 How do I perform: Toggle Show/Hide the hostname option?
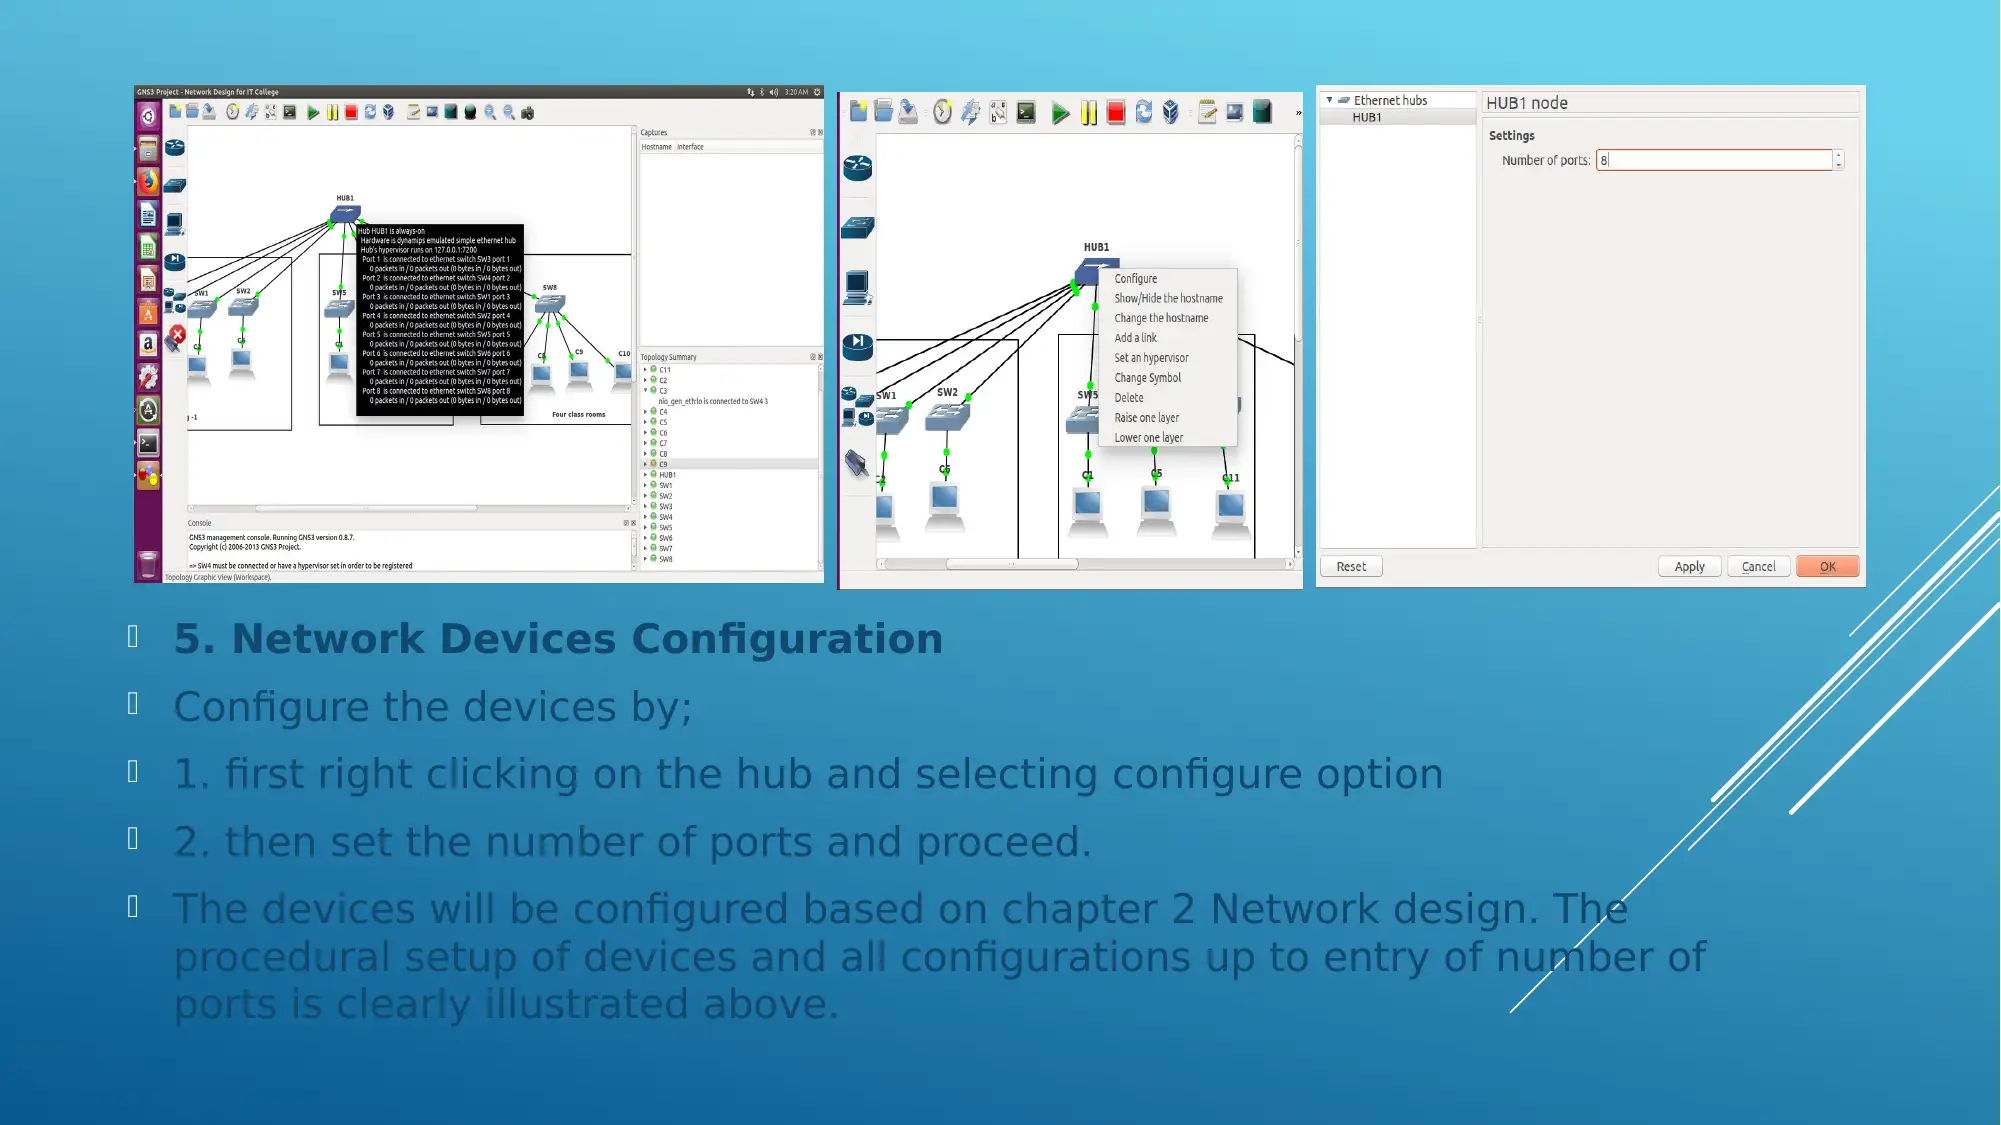1168,298
